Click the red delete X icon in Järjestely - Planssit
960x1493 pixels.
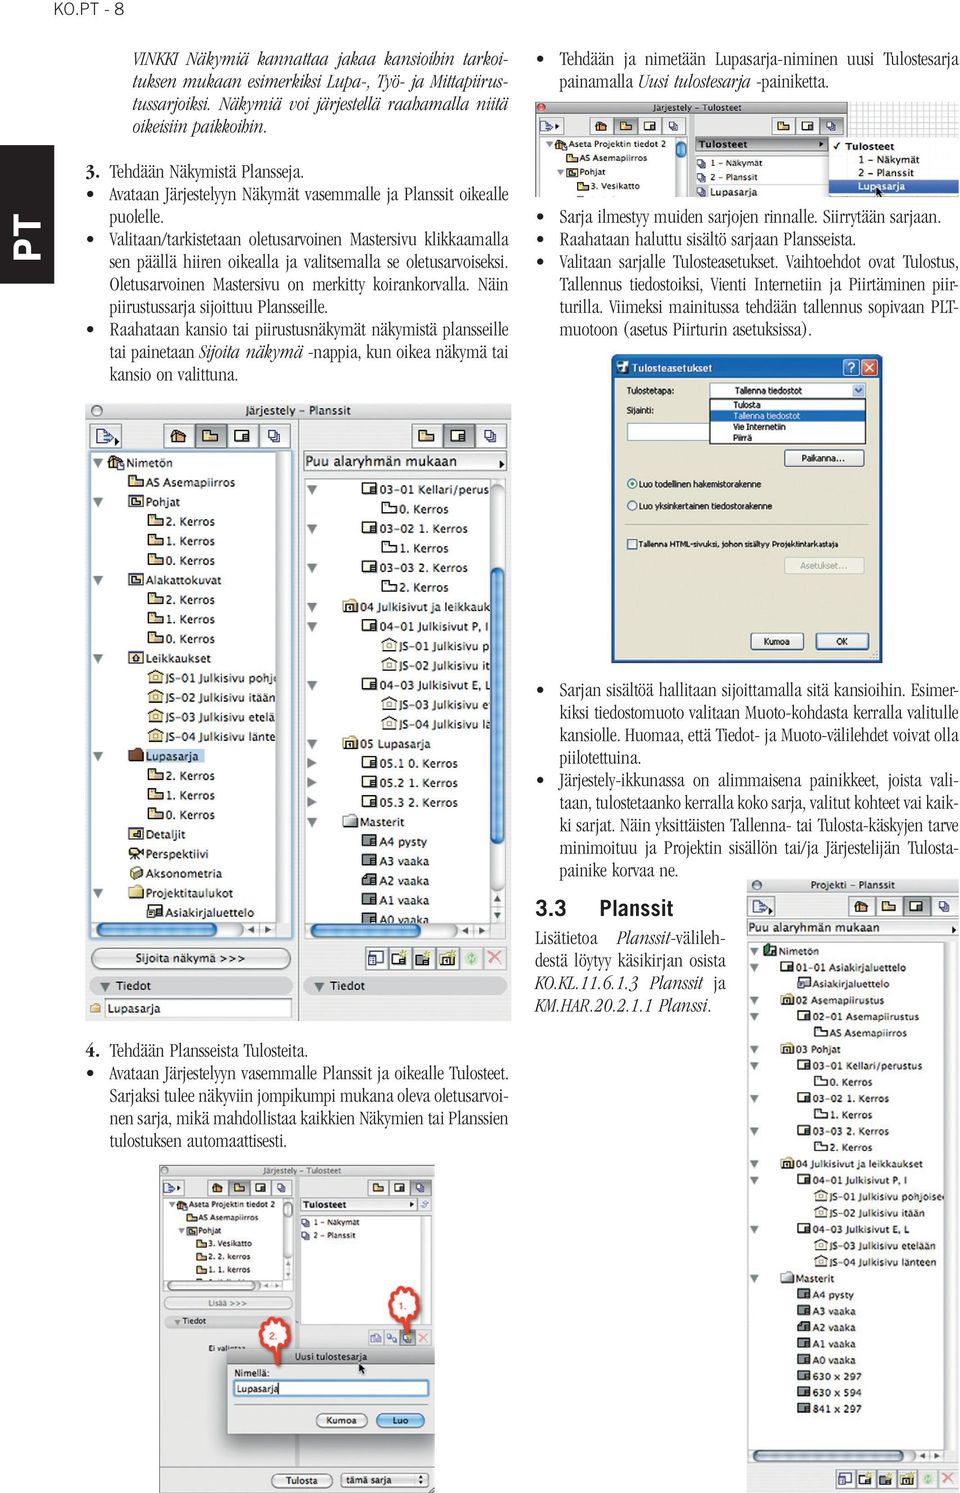[494, 958]
